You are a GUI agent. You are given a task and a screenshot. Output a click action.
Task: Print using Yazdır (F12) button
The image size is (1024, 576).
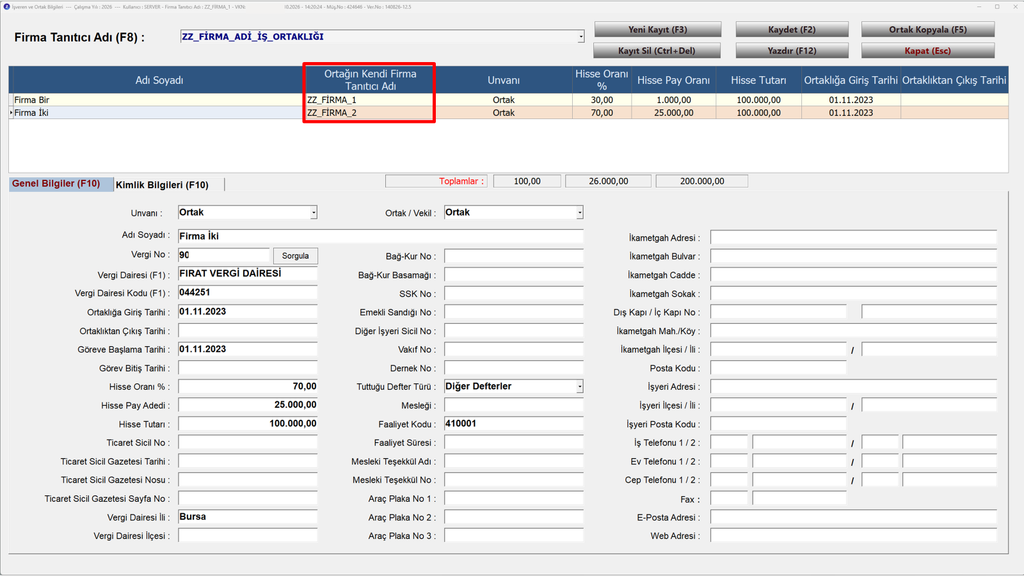[x=792, y=50]
